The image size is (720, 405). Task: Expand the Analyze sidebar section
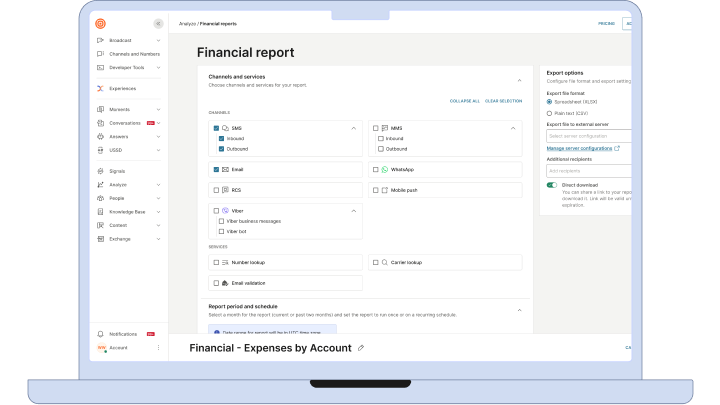[157, 185]
